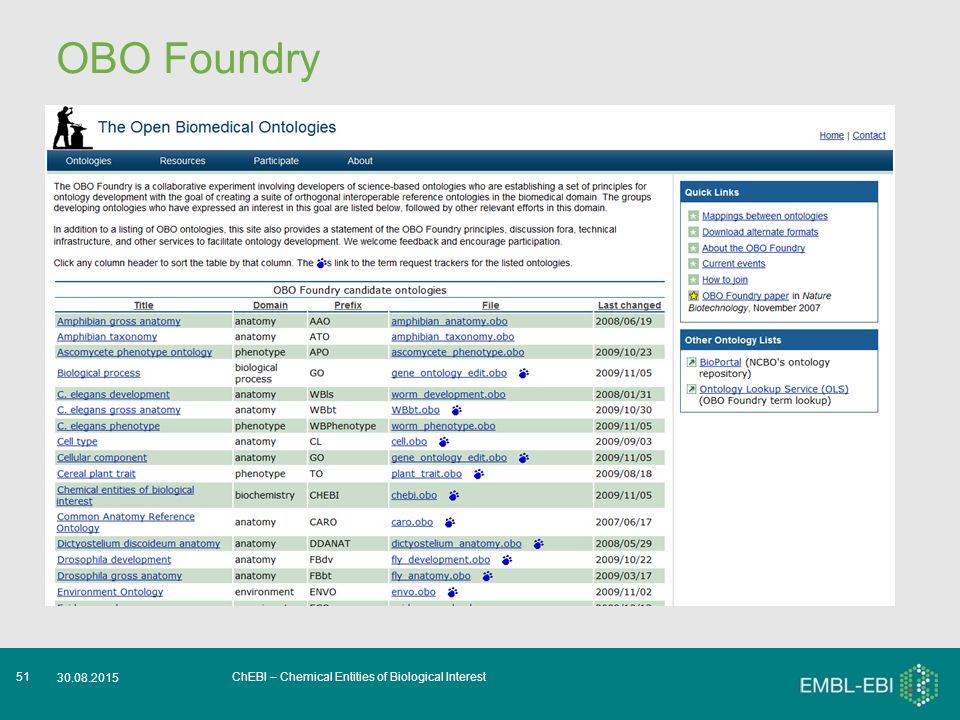Open the Current events link
The height and width of the screenshot is (720, 960).
point(733,264)
